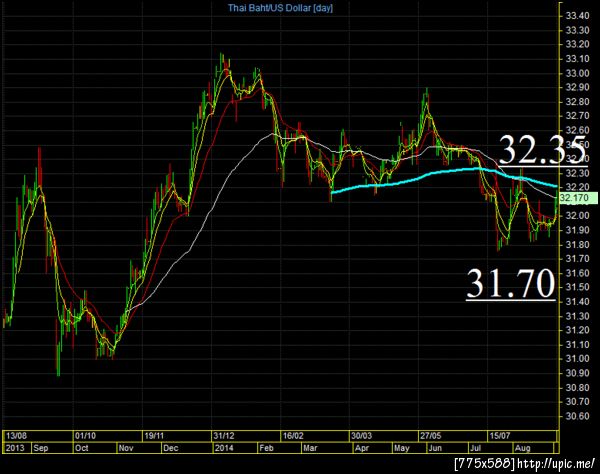Select the Aug month label
Screen dimensions: 600x474
(523, 448)
